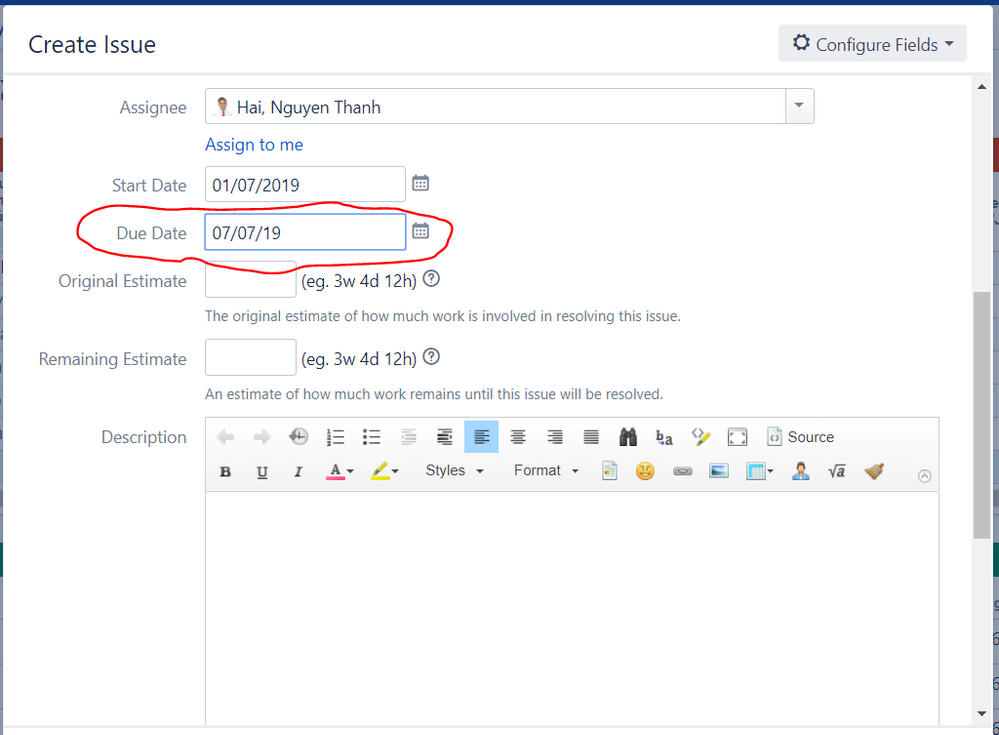This screenshot has width=999, height=735.
Task: Open the Format dropdown
Action: 546,471
